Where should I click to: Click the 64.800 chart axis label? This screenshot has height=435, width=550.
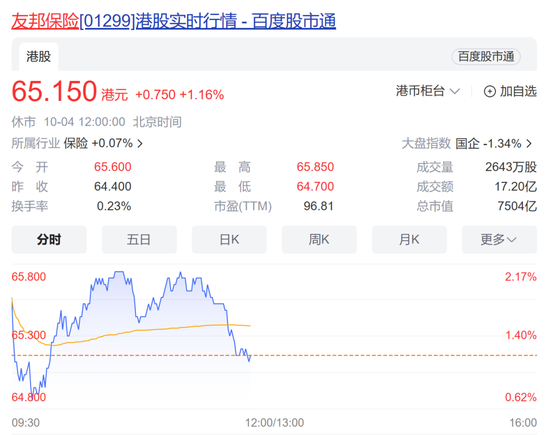click(29, 397)
